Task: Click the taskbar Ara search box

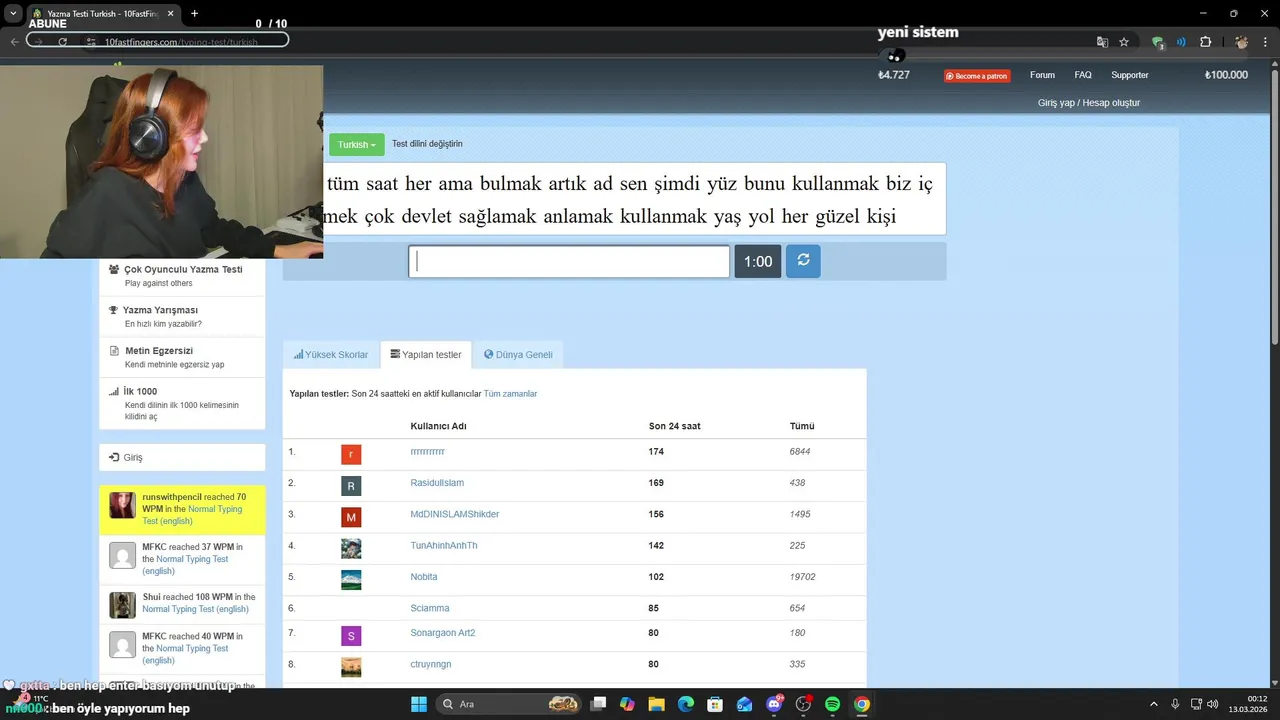Action: pos(510,704)
